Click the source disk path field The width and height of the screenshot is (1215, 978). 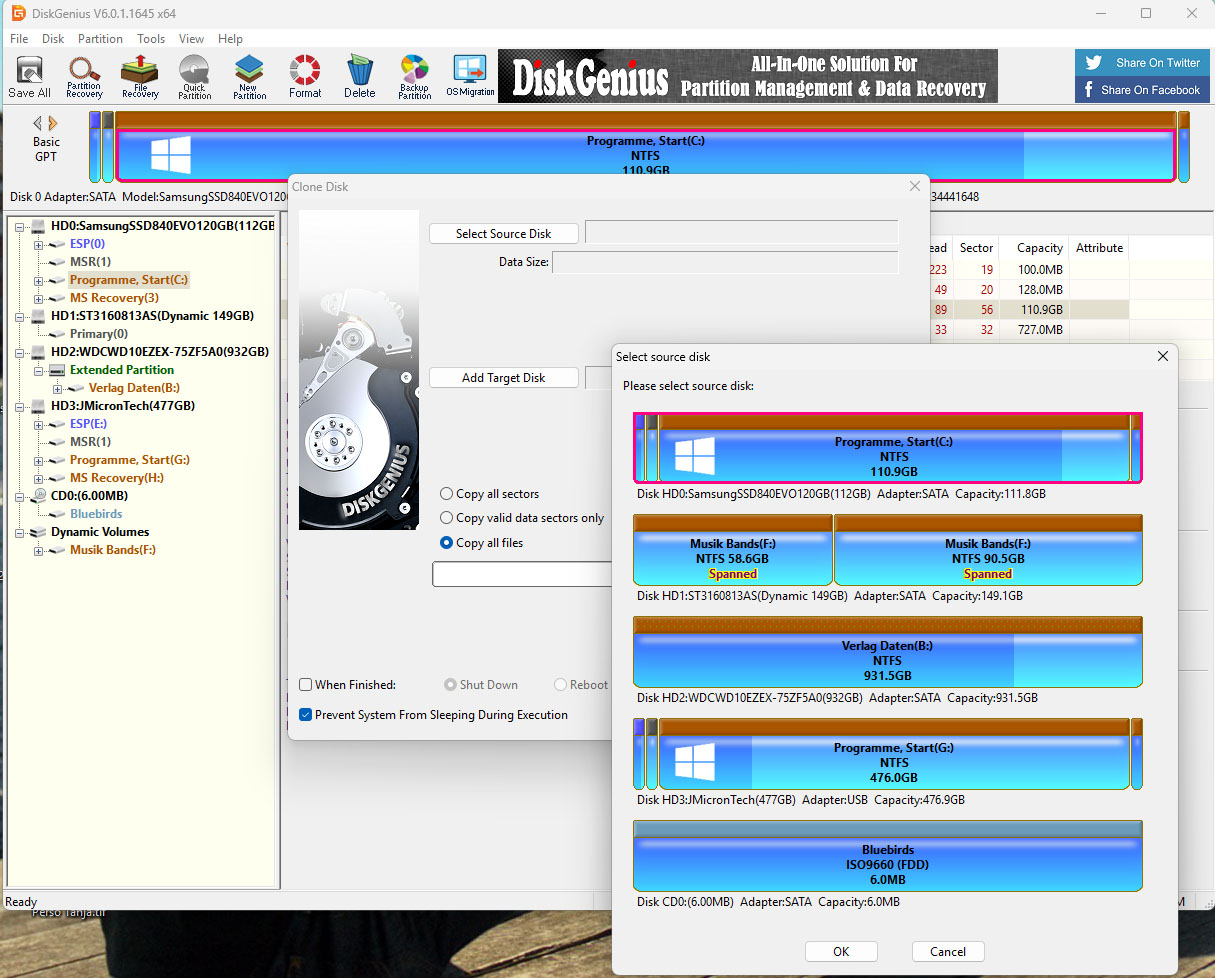(741, 233)
